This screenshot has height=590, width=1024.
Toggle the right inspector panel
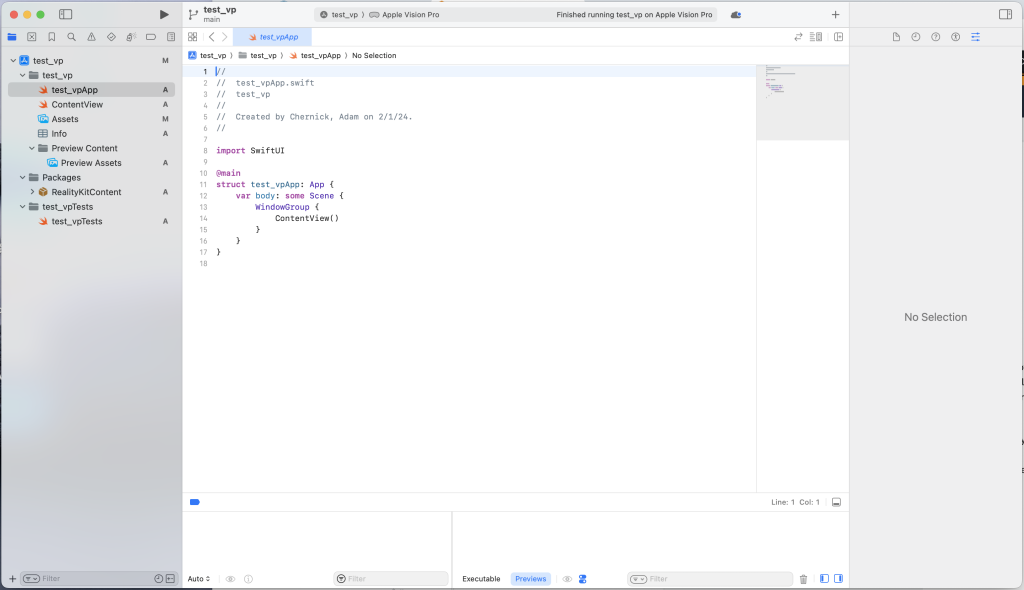pyautogui.click(x=1005, y=15)
